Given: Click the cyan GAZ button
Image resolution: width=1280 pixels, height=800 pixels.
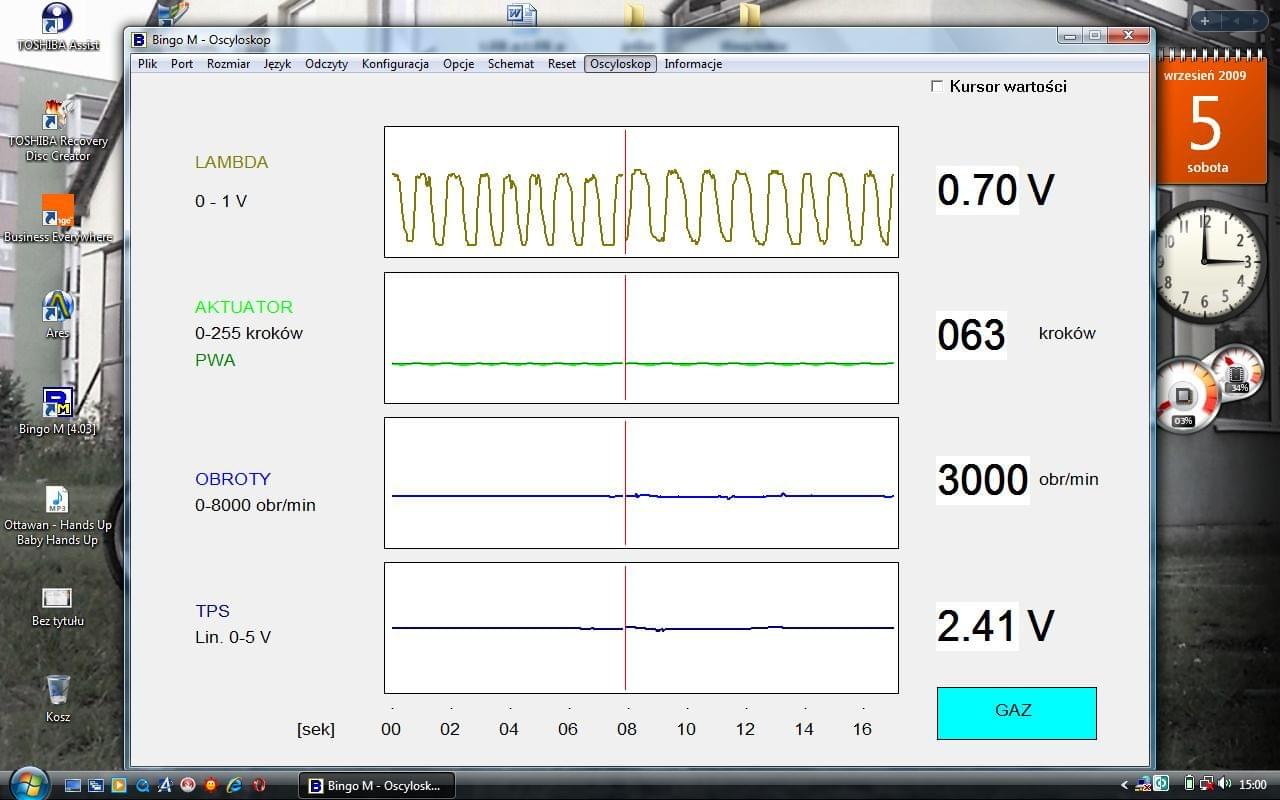Looking at the screenshot, I should [x=1016, y=713].
